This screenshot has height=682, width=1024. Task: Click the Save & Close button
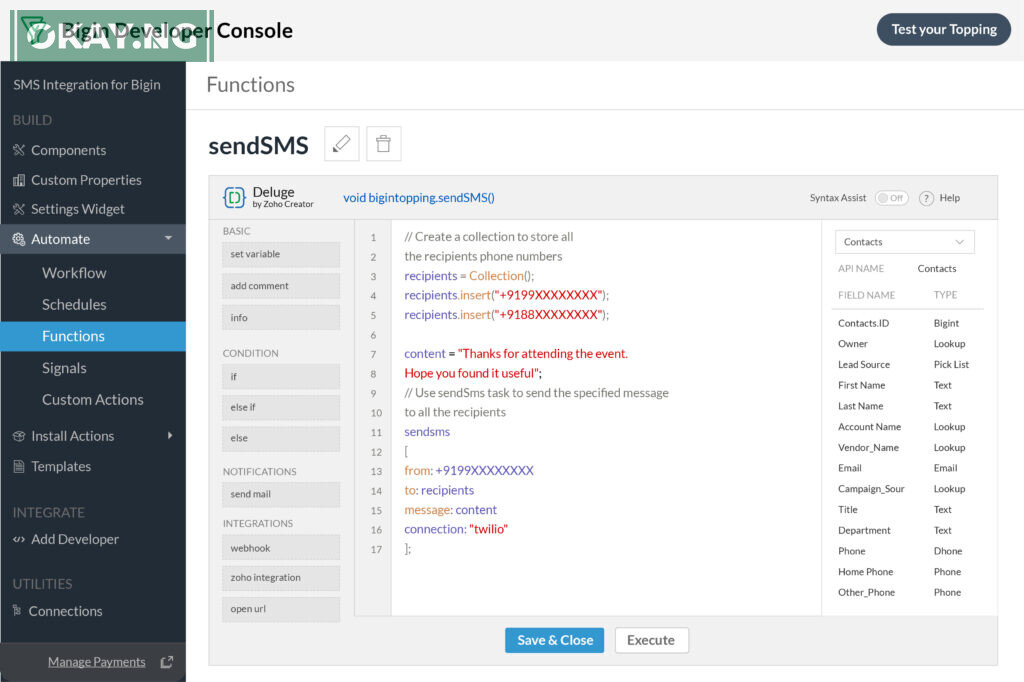(x=554, y=640)
